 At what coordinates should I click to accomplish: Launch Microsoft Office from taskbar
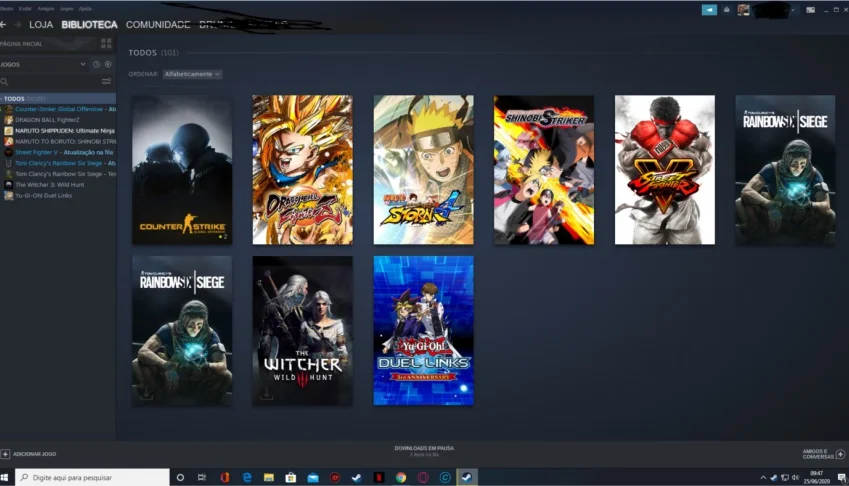pos(225,477)
